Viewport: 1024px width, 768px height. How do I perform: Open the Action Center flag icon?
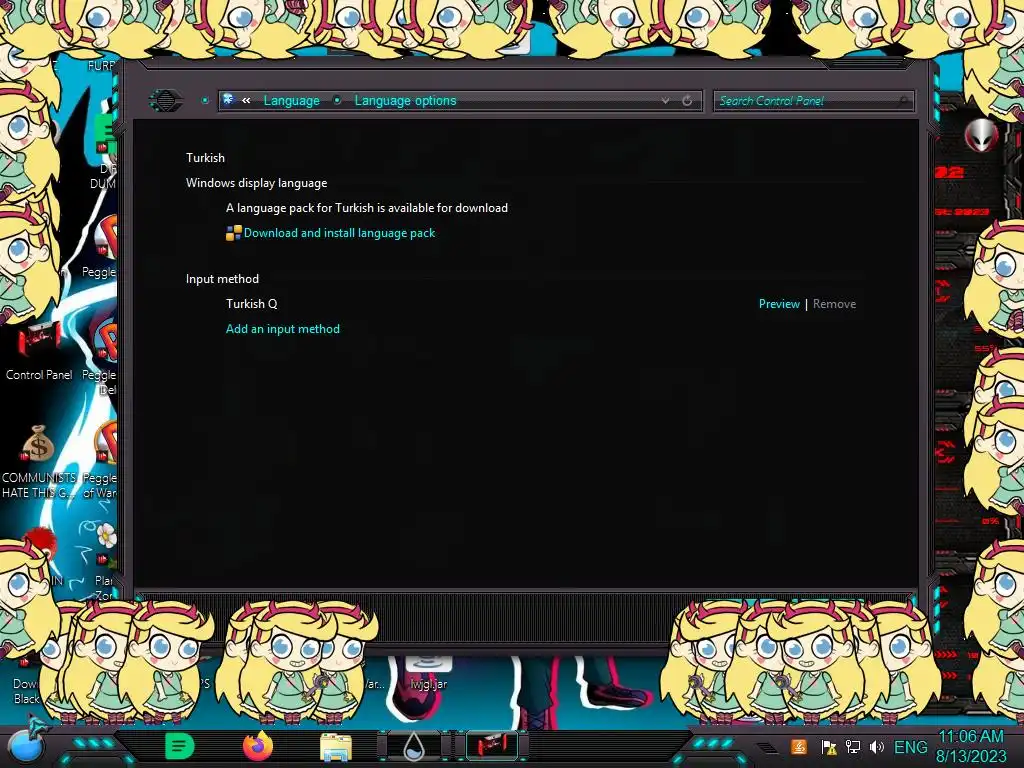pyautogui.click(x=828, y=747)
